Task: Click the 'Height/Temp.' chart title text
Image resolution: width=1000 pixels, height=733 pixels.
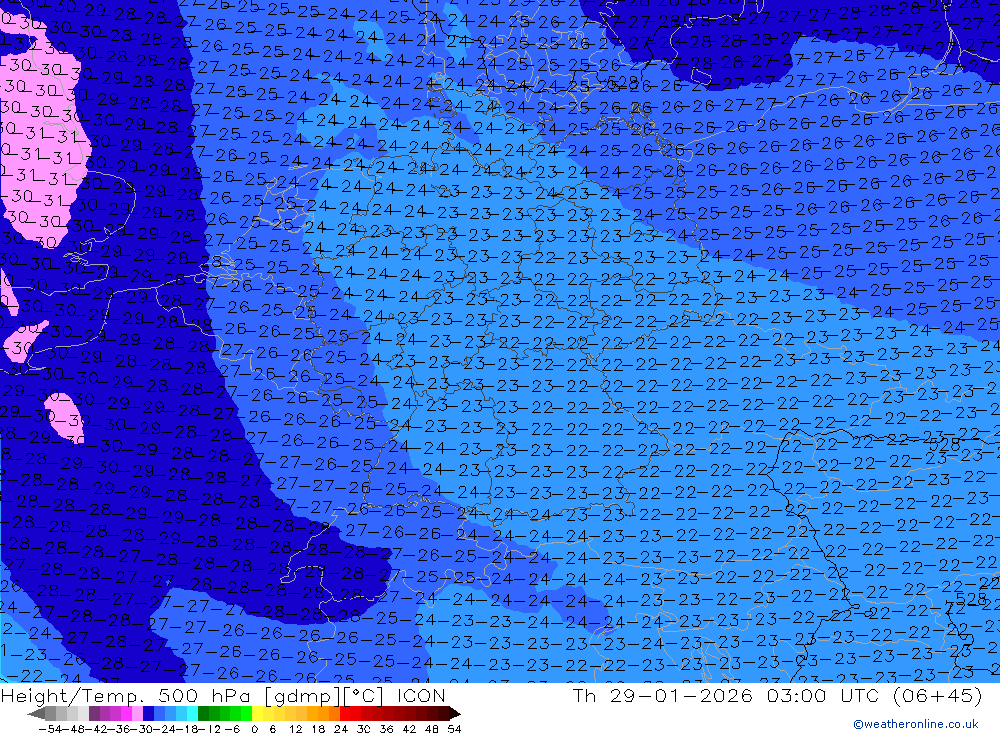Action: pos(73,696)
